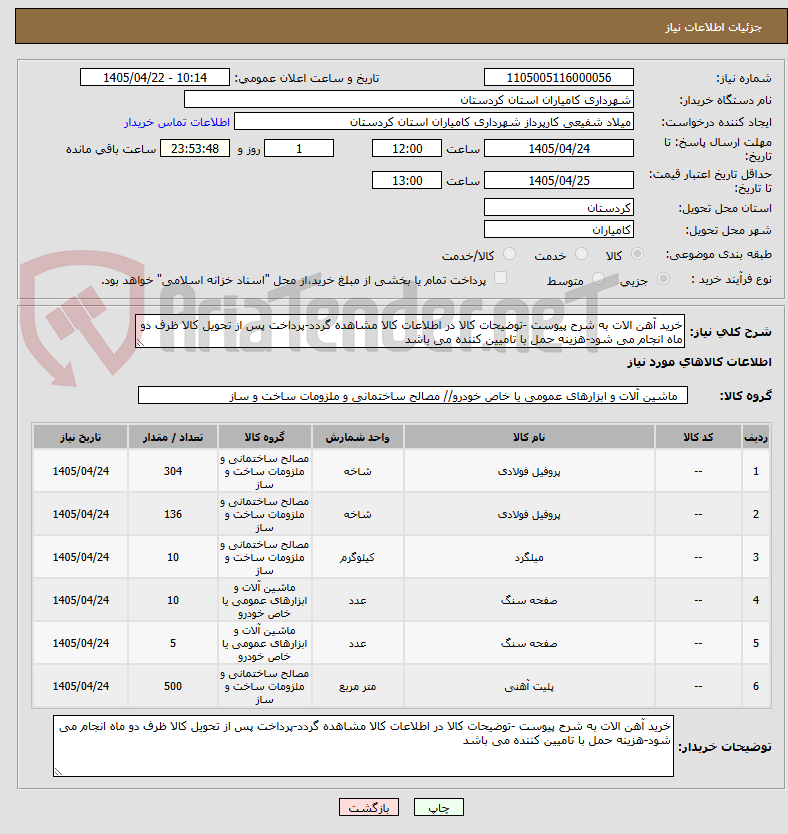Select the کالا radio button
This screenshot has height=834, width=788.
click(x=637, y=254)
